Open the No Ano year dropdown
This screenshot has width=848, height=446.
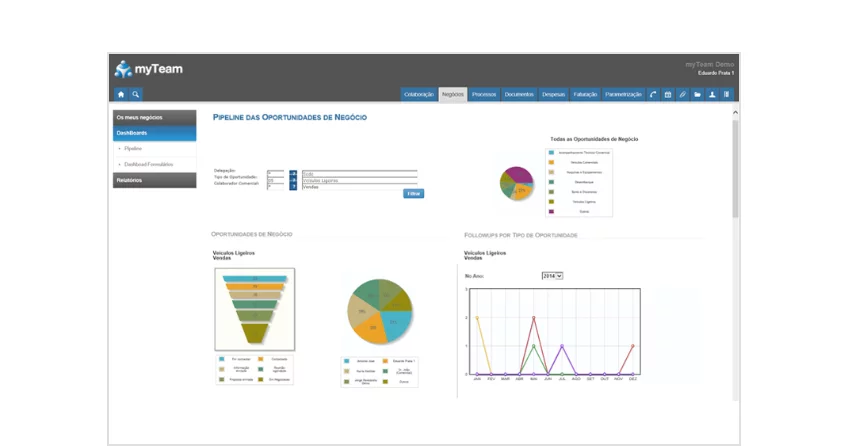click(x=552, y=275)
